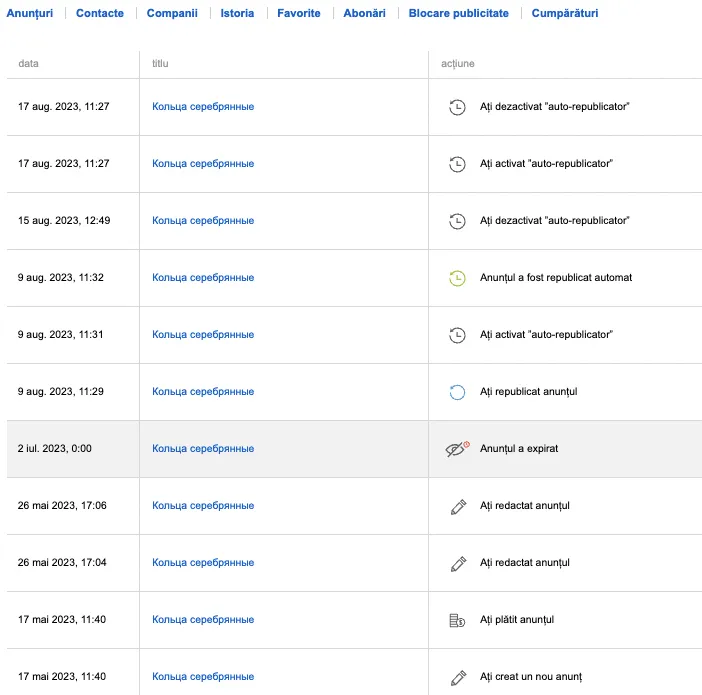
Task: Switch to the Favorite tab
Action: 299,13
